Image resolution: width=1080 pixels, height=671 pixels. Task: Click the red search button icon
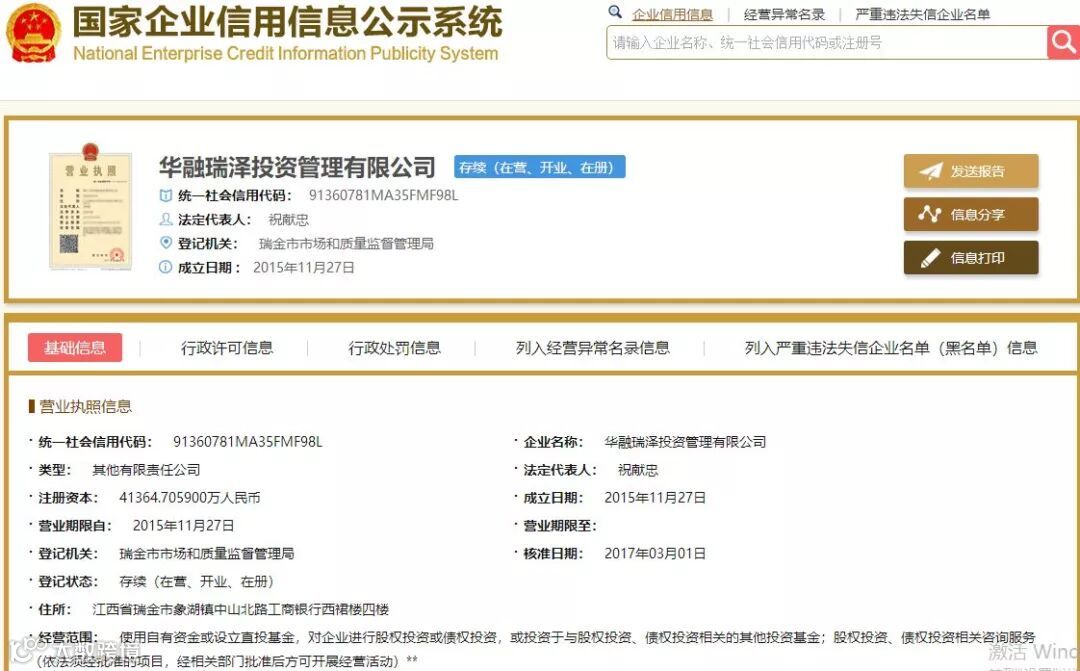pos(1063,43)
